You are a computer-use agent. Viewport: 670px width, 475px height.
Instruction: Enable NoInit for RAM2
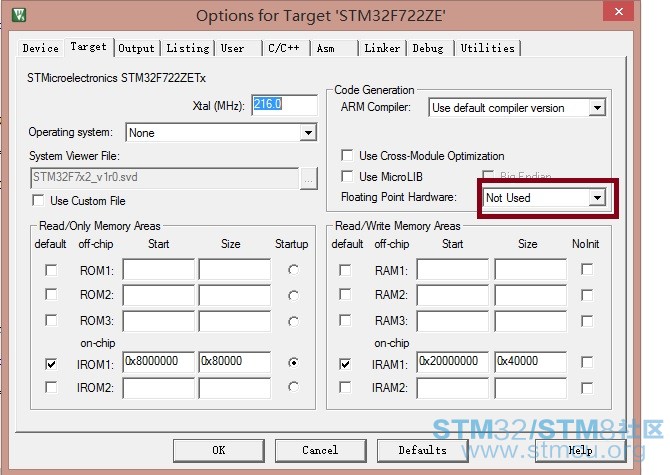[587, 295]
